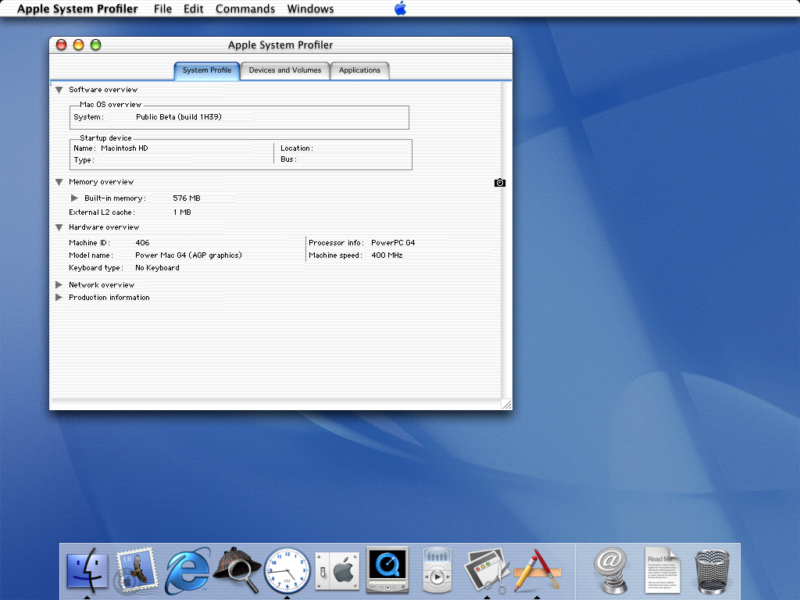Open the Commands menu
This screenshot has height=600, width=800.
click(245, 8)
